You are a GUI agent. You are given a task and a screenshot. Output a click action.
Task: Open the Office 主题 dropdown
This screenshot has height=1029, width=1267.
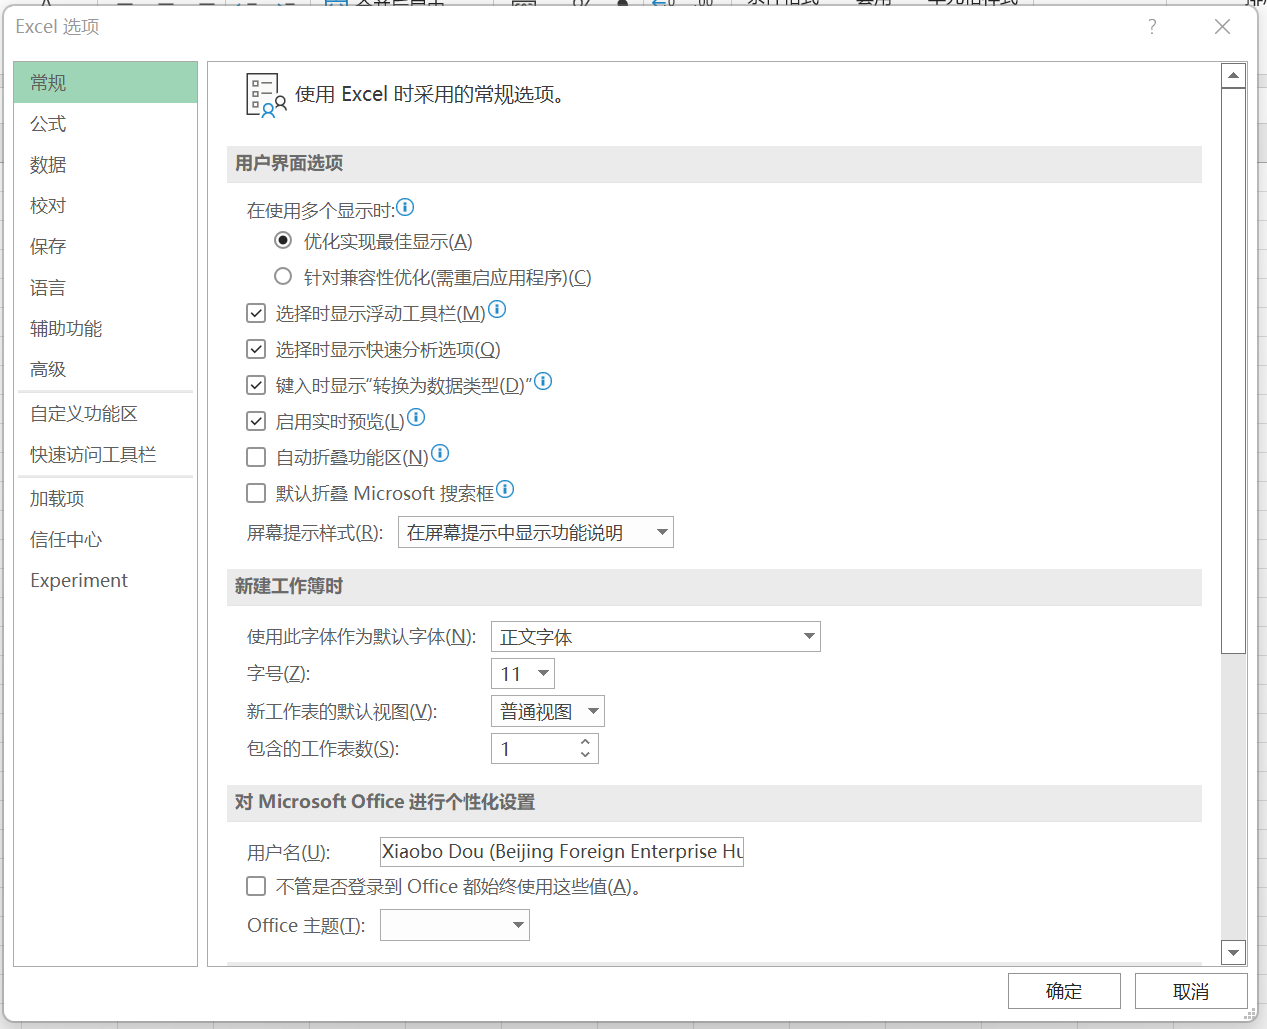point(517,925)
